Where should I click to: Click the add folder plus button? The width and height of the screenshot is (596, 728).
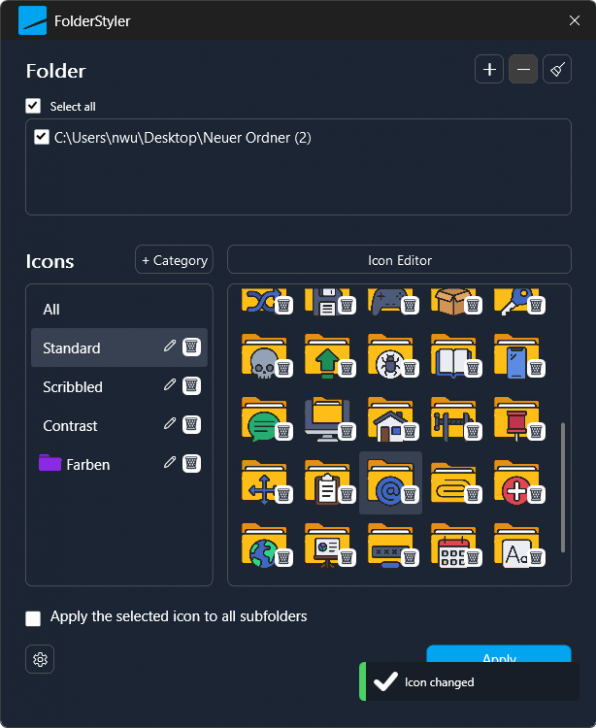(x=489, y=69)
